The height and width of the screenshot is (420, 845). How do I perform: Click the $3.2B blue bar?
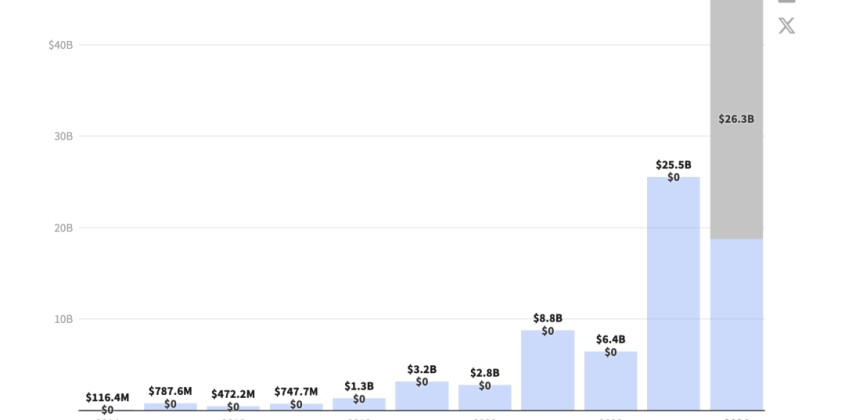pos(422,397)
